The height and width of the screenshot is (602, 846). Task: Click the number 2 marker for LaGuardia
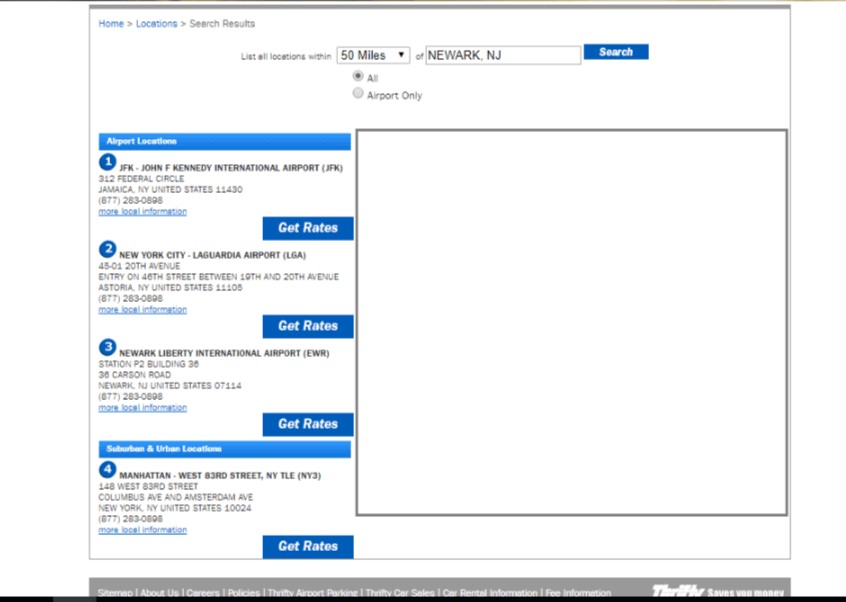point(107,249)
